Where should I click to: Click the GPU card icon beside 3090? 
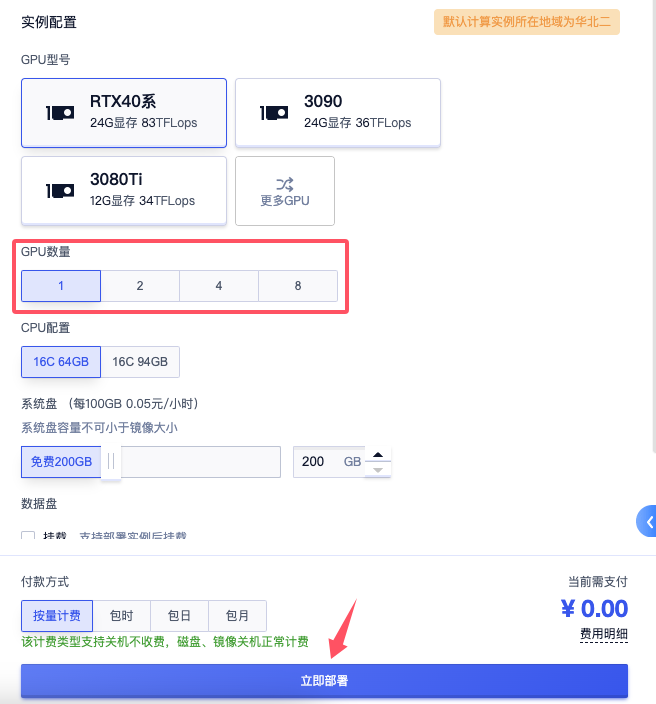pos(274,113)
